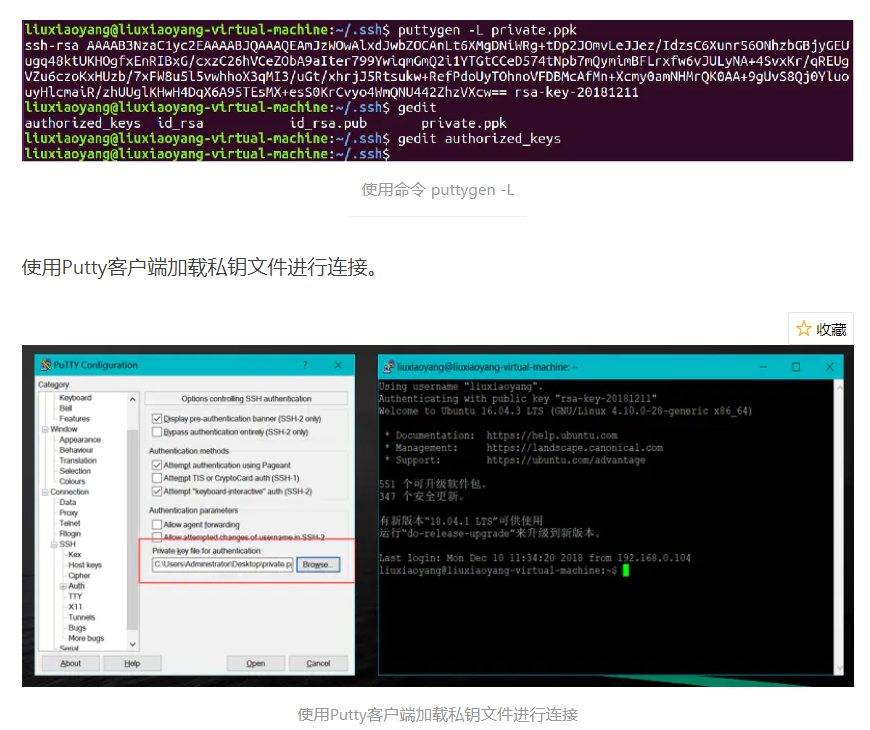870x730 pixels.
Task: Select Proxy in the category tree
Action: [69, 513]
